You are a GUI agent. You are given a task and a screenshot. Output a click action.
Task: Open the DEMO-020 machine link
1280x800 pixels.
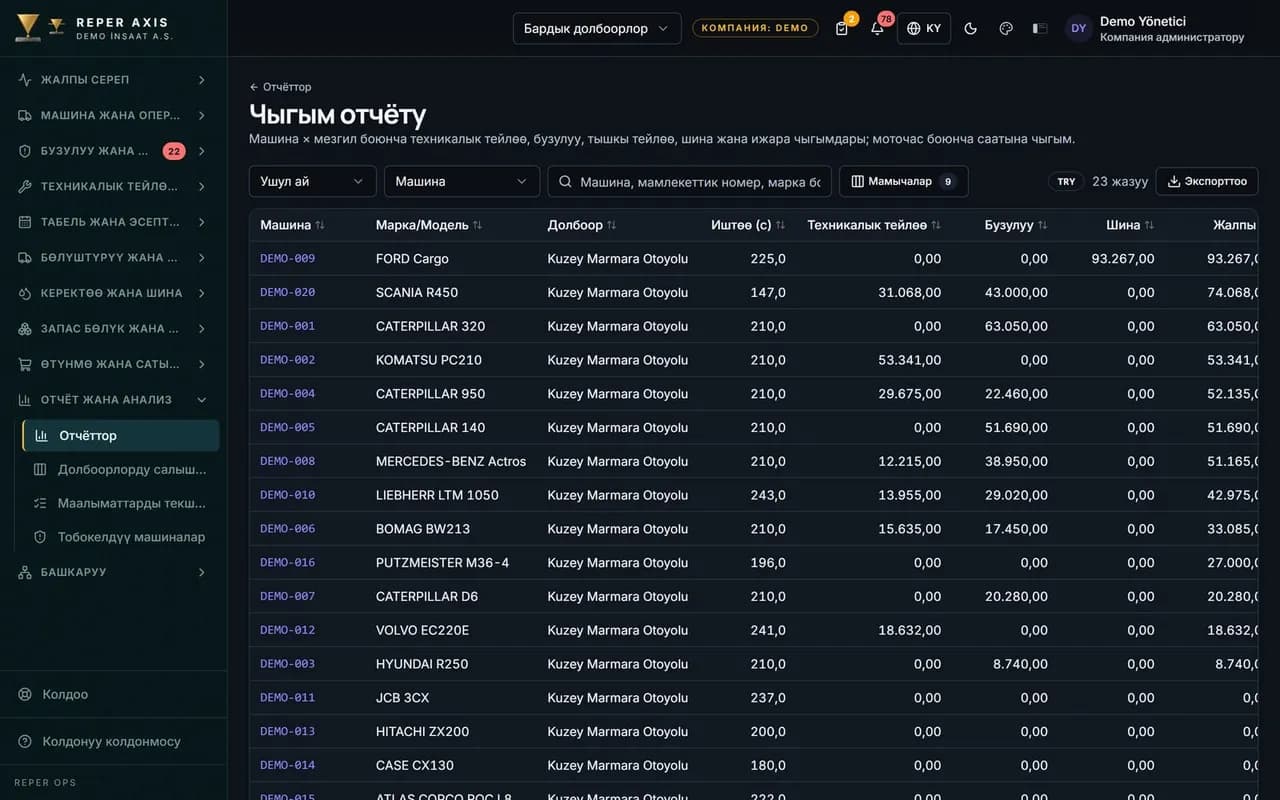tap(288, 292)
